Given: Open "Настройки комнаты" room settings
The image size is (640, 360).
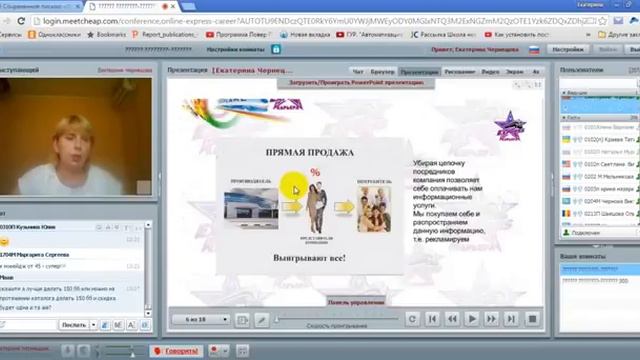Looking at the screenshot, I should [236, 49].
